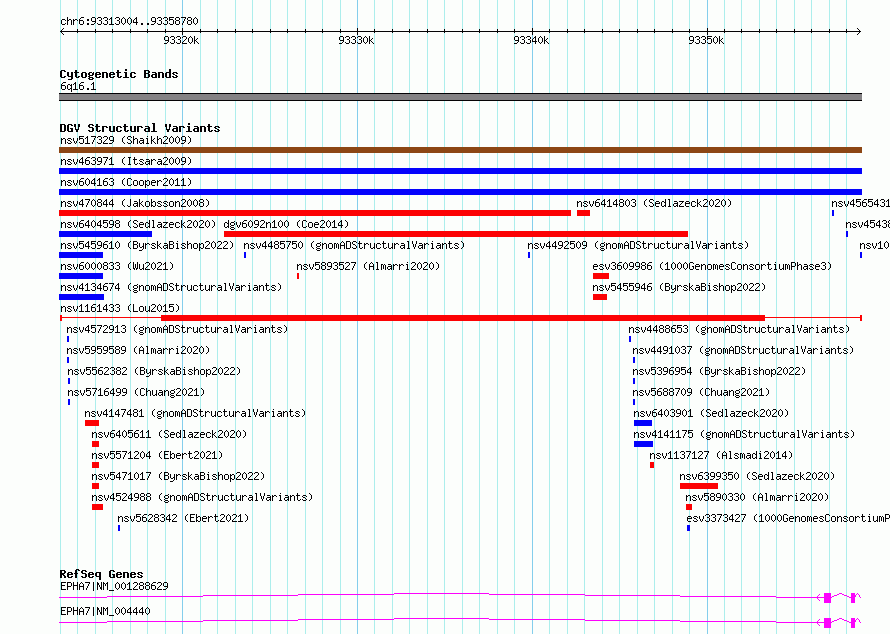Click nsv4485750 (gnomADStructuralVariants) label
The width and height of the screenshot is (890, 634).
(x=354, y=245)
